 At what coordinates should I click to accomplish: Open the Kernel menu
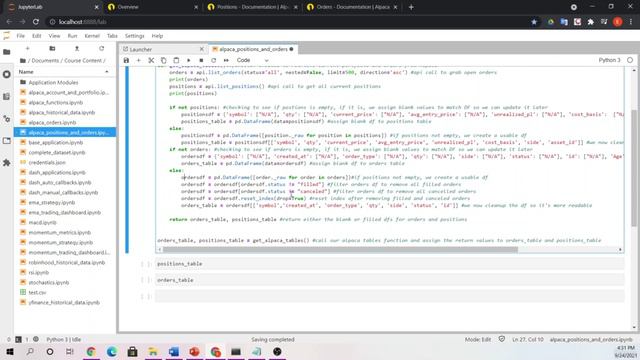point(92,36)
